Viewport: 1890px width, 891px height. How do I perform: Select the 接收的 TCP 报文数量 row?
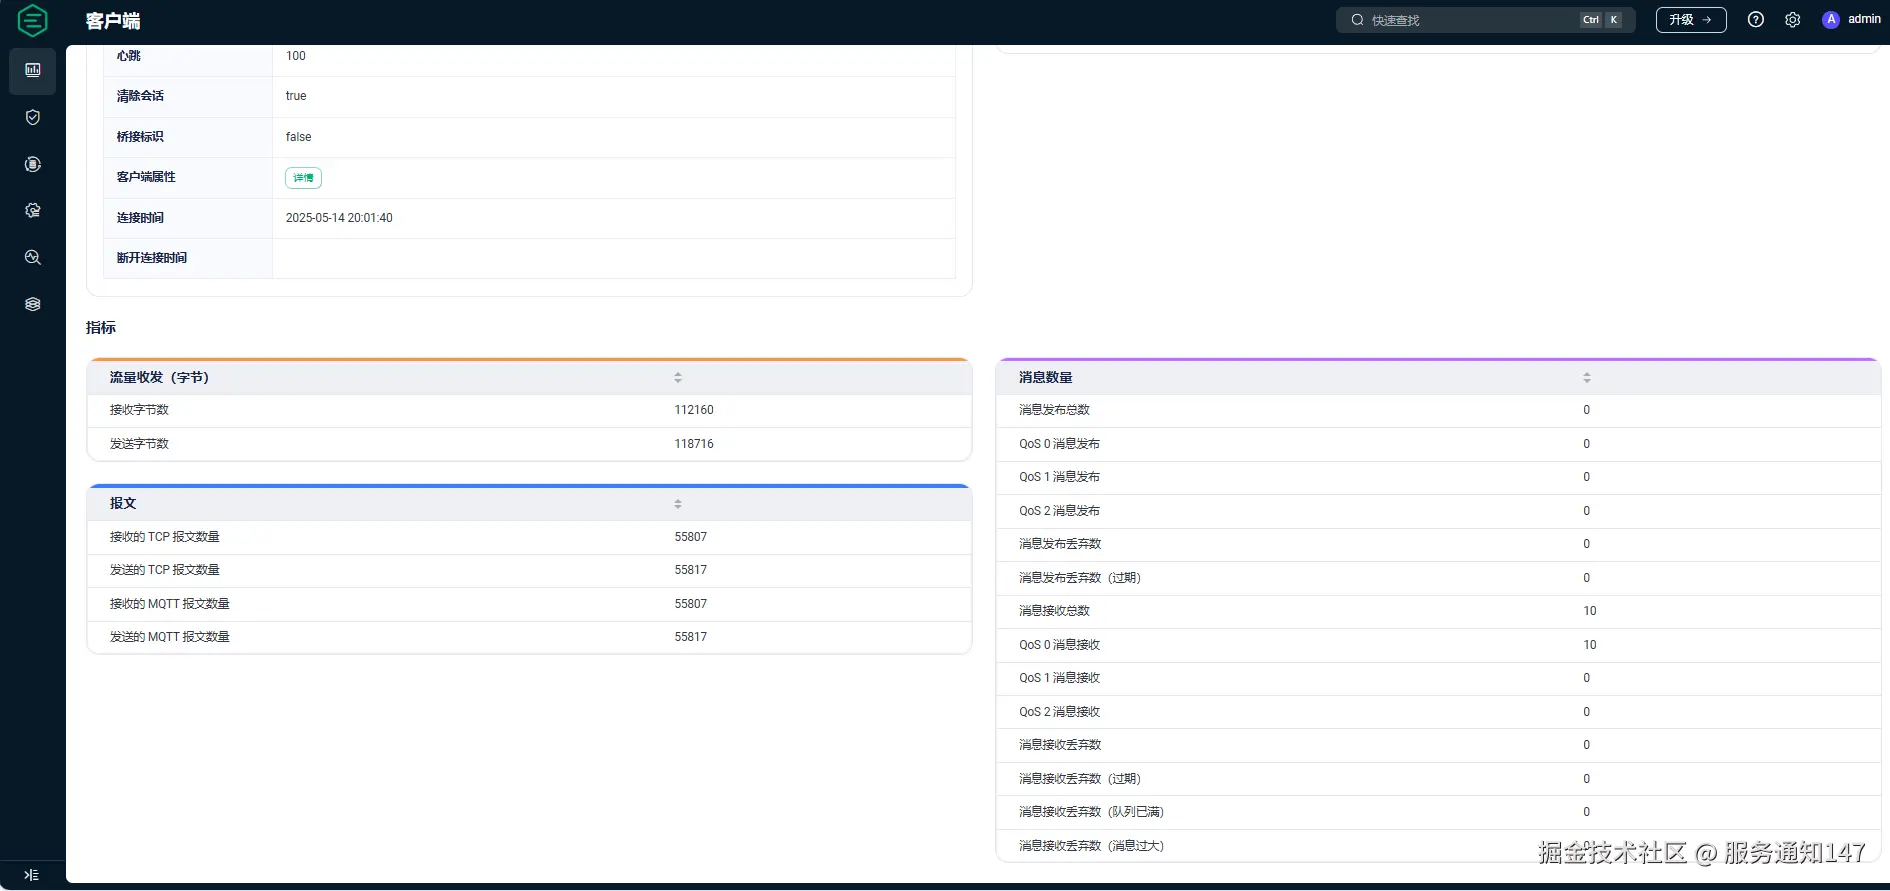[530, 537]
